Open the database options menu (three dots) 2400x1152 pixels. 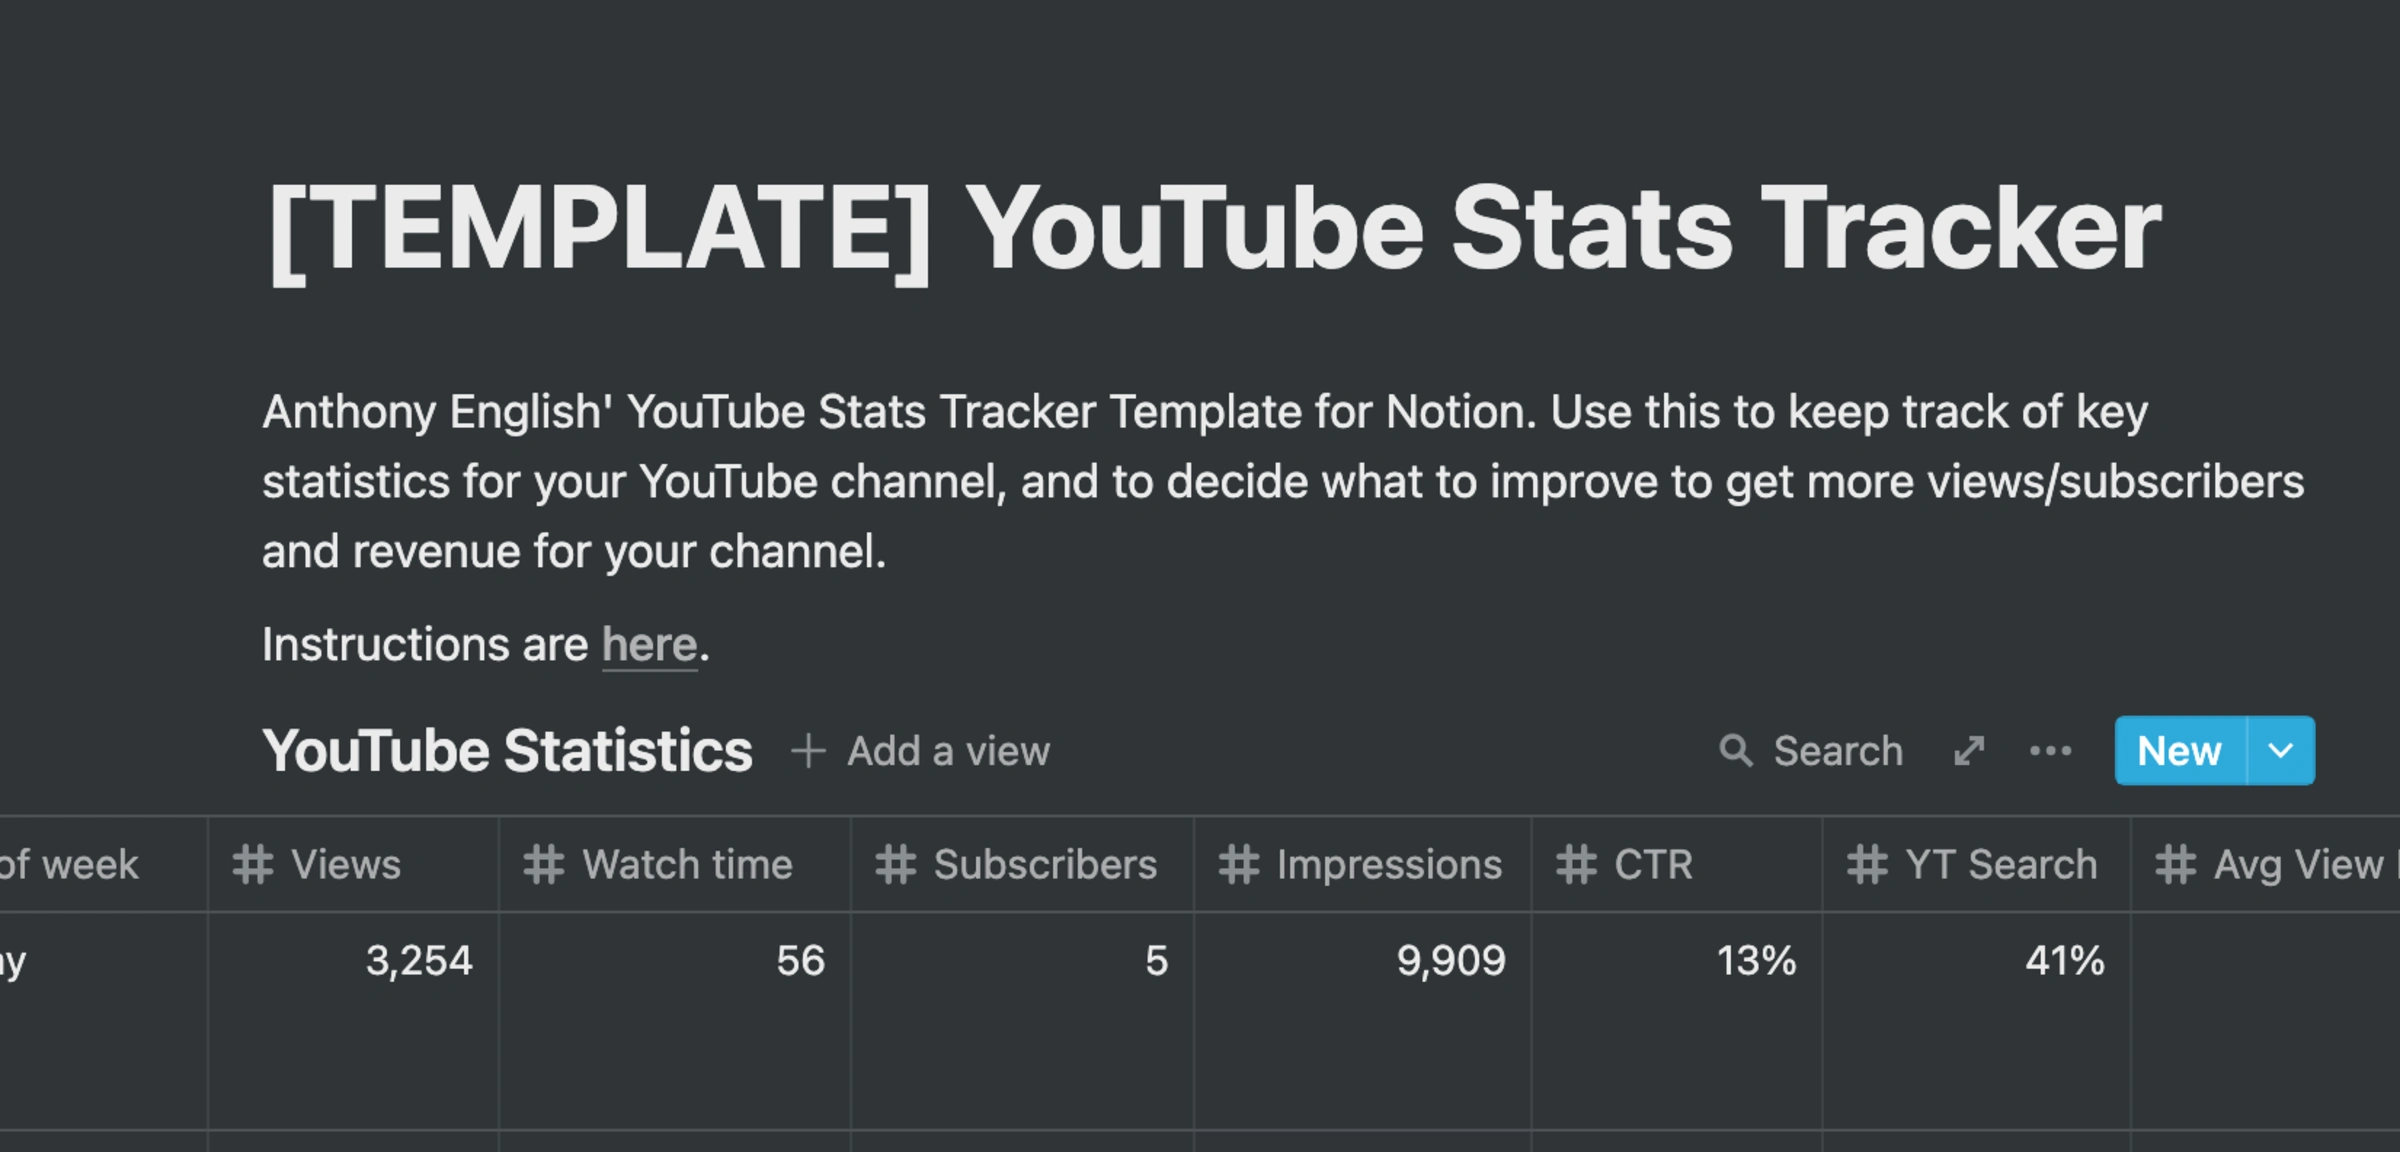pyautogui.click(x=2052, y=751)
